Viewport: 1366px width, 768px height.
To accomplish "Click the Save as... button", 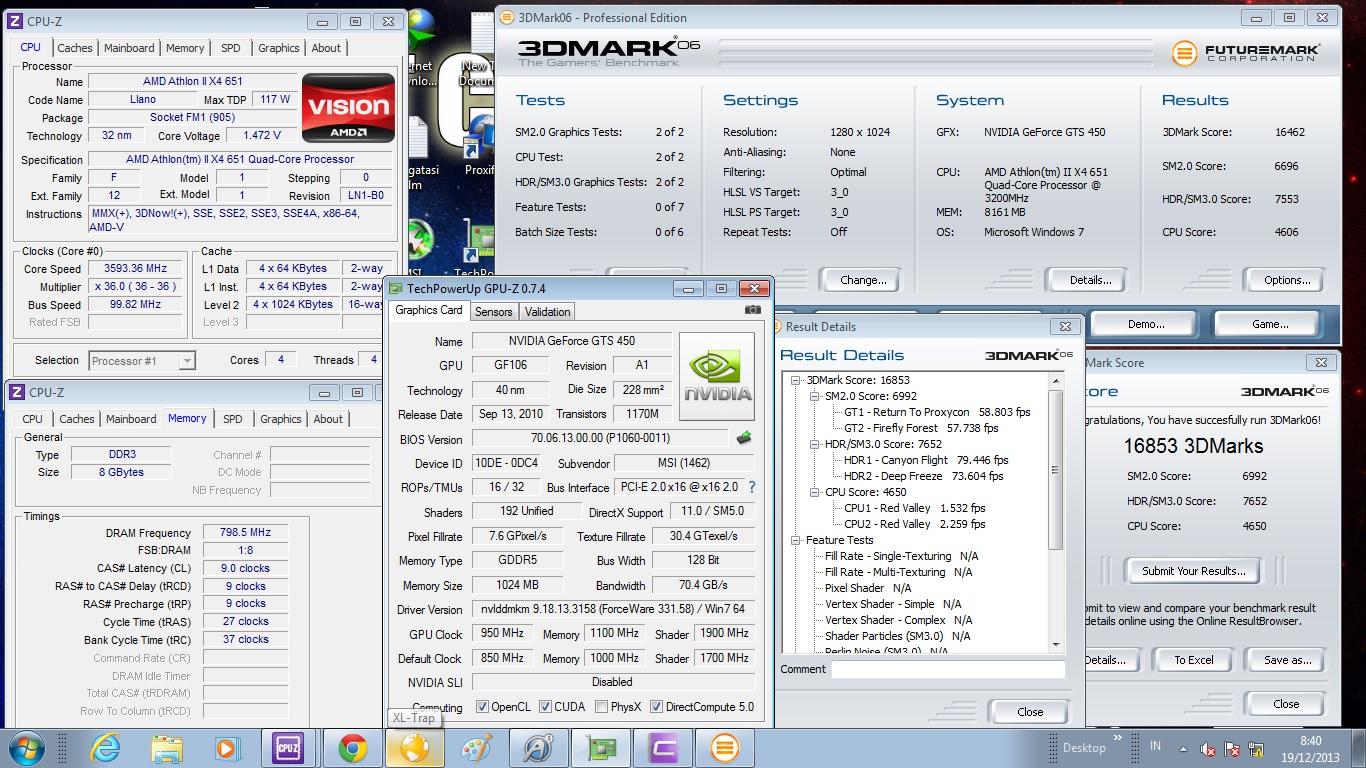I will coord(1287,660).
